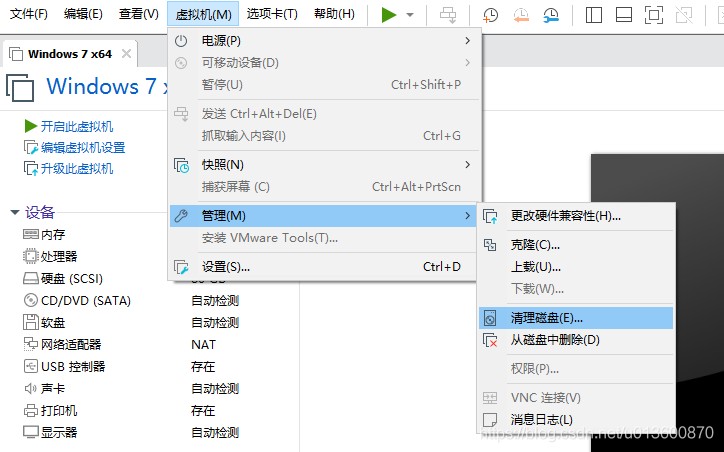Click the note icon beside 消息日志(L)
This screenshot has width=724, height=452.
490,420
